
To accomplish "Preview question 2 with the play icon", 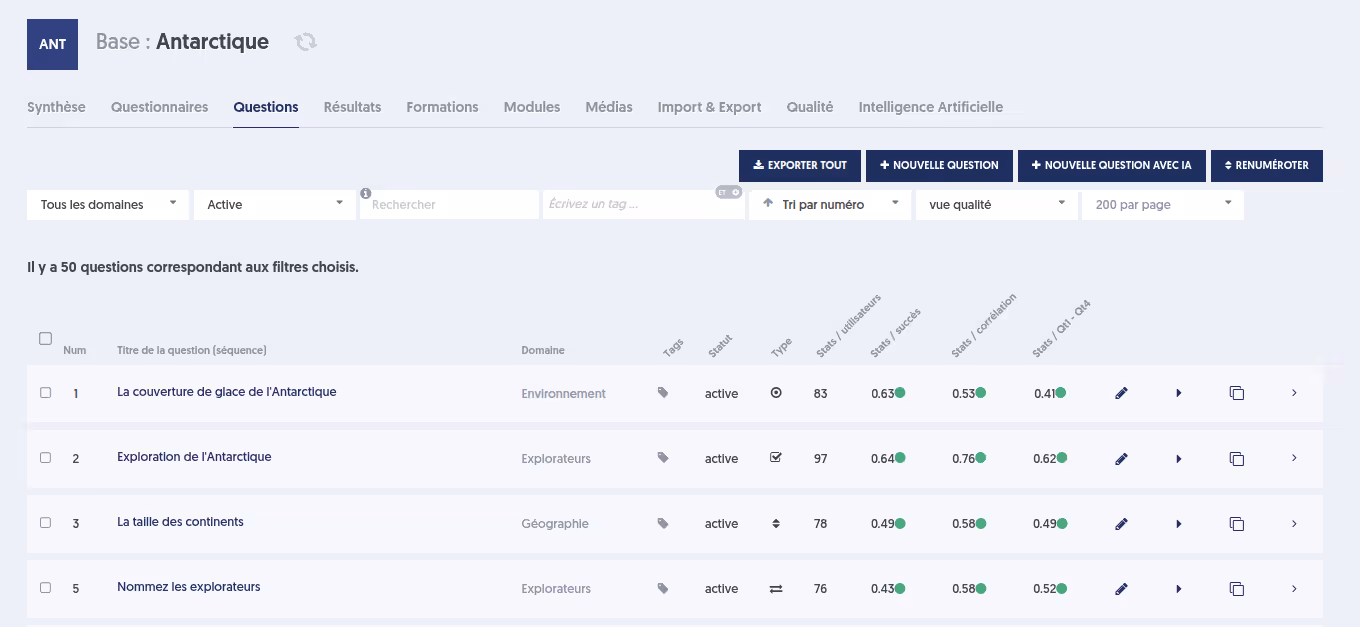I will pyautogui.click(x=1179, y=459).
